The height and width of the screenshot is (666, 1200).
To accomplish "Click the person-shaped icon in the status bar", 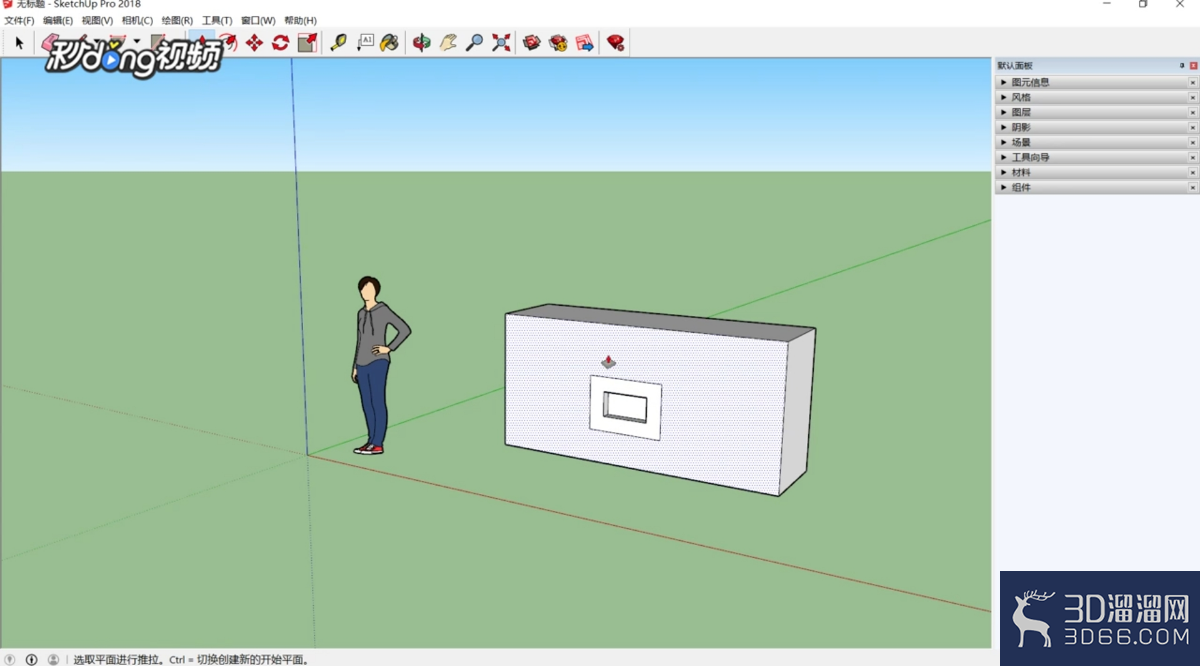I will [x=53, y=659].
